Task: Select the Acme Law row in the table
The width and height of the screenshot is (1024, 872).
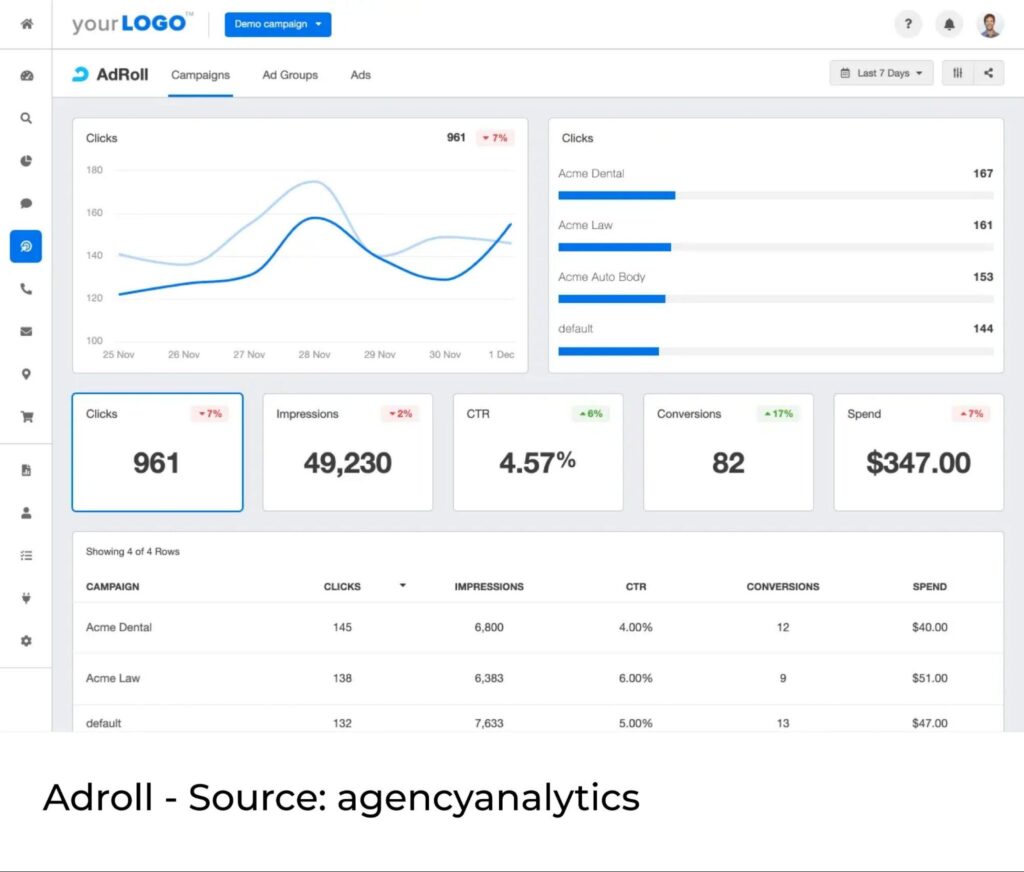Action: [x=538, y=678]
